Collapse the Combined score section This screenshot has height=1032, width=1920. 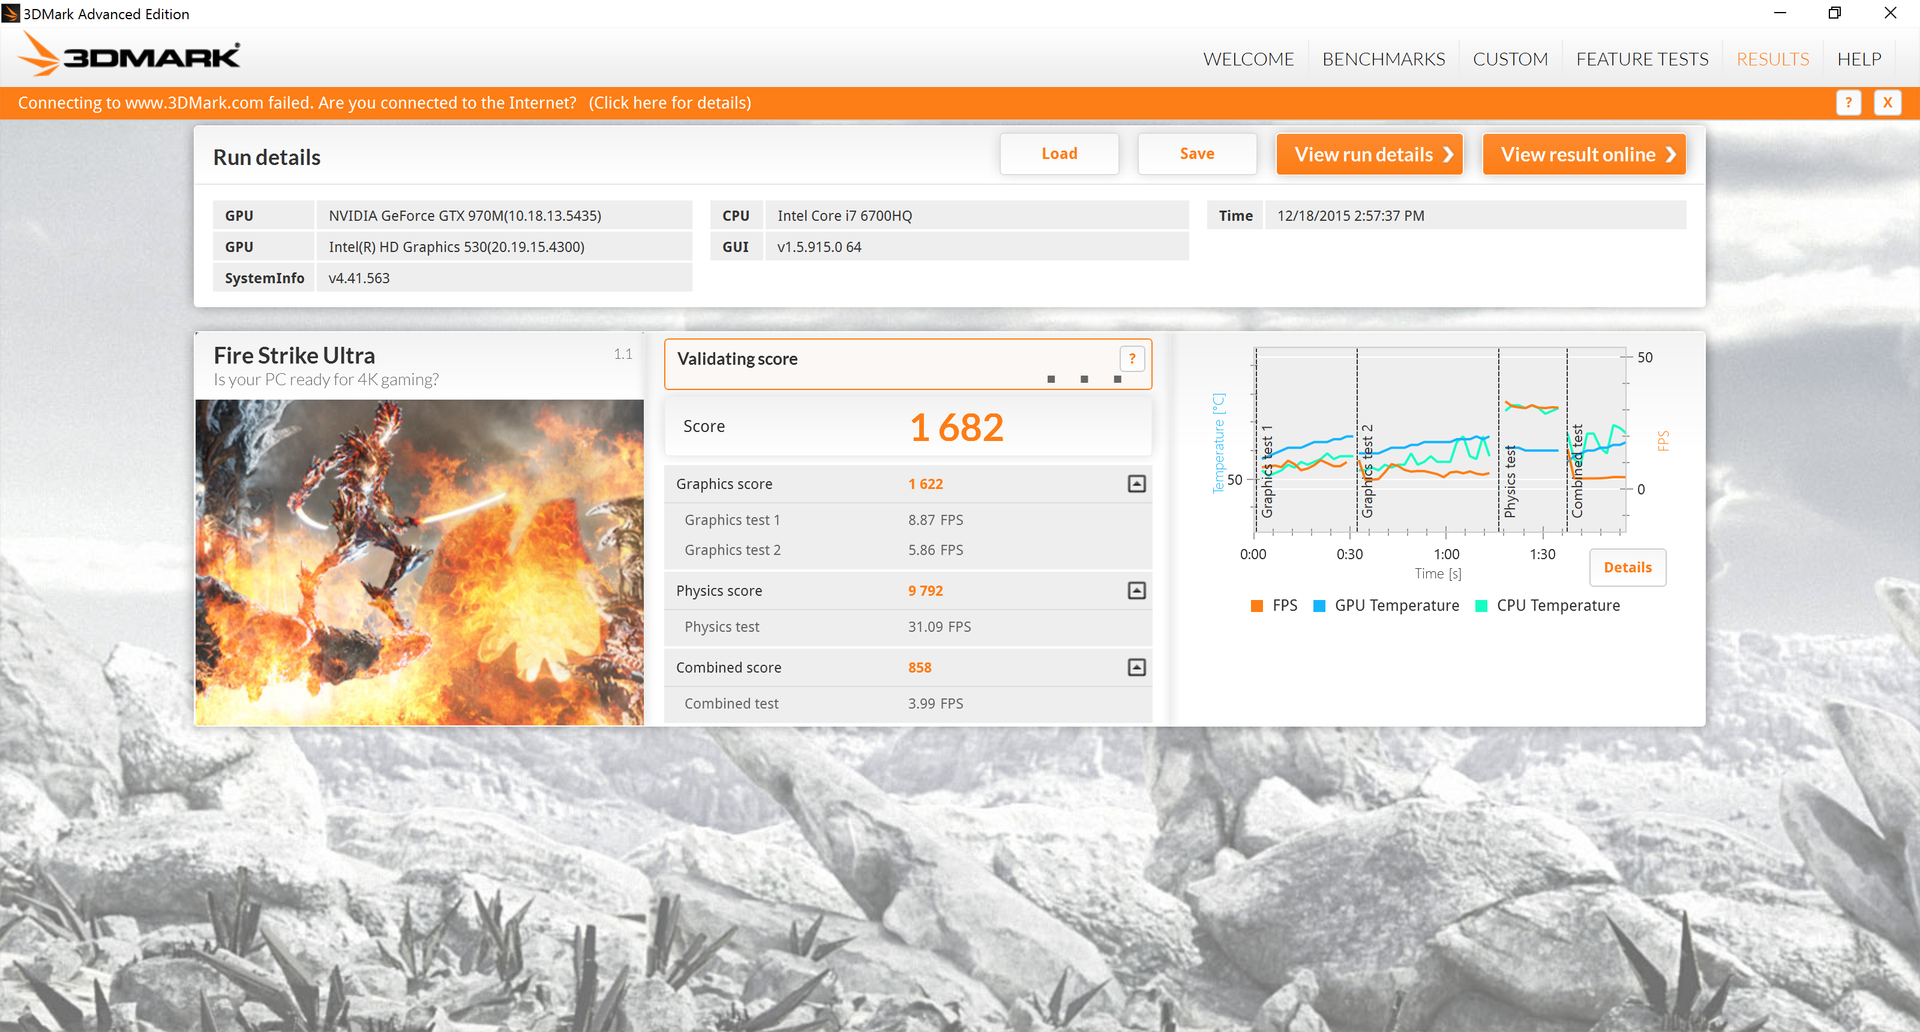pyautogui.click(x=1137, y=667)
